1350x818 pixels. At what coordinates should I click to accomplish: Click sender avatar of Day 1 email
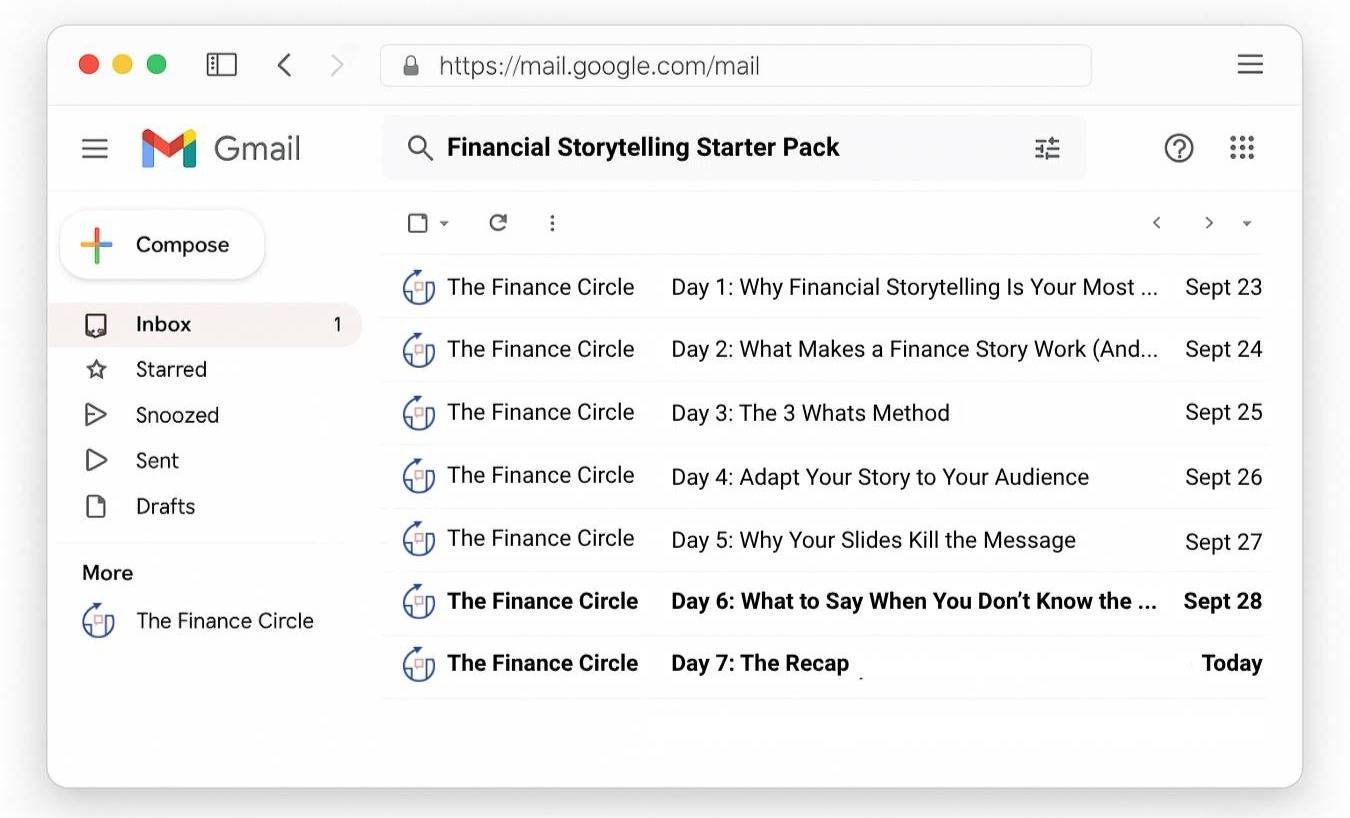(x=419, y=288)
